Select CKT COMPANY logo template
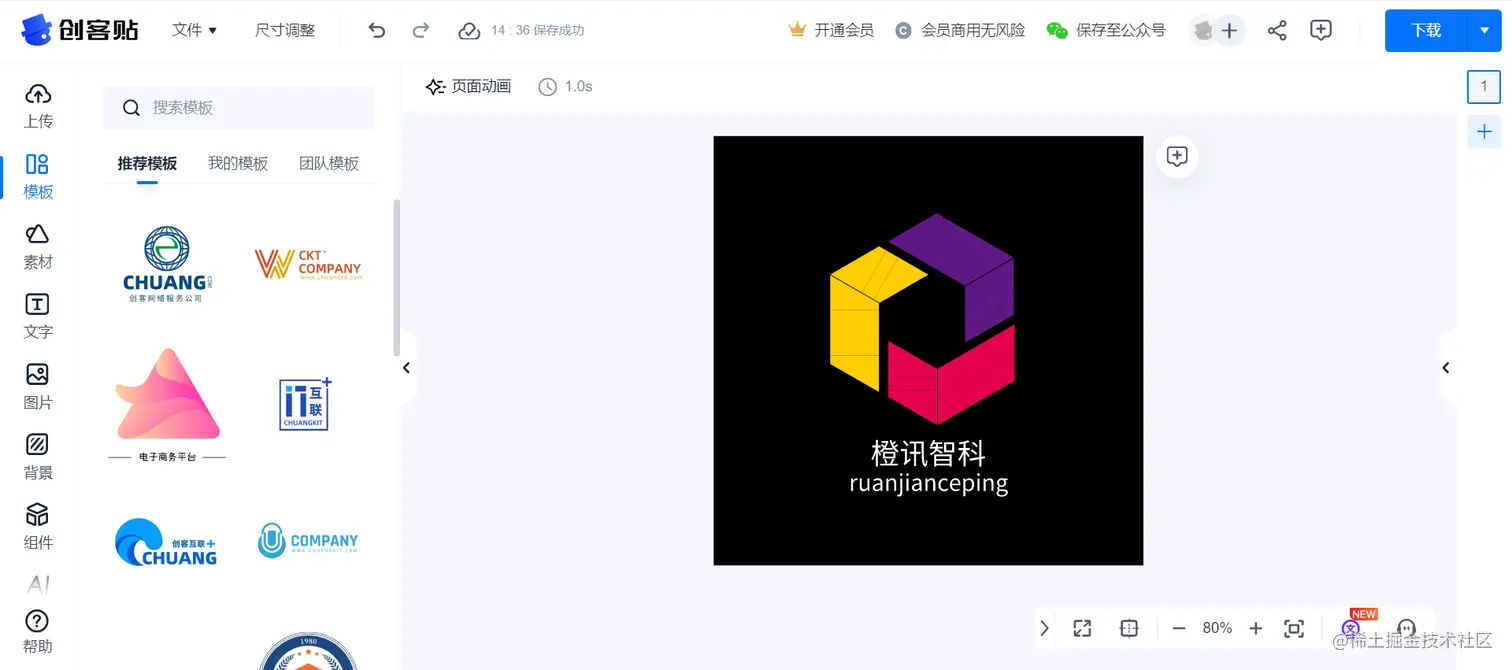 click(x=307, y=264)
